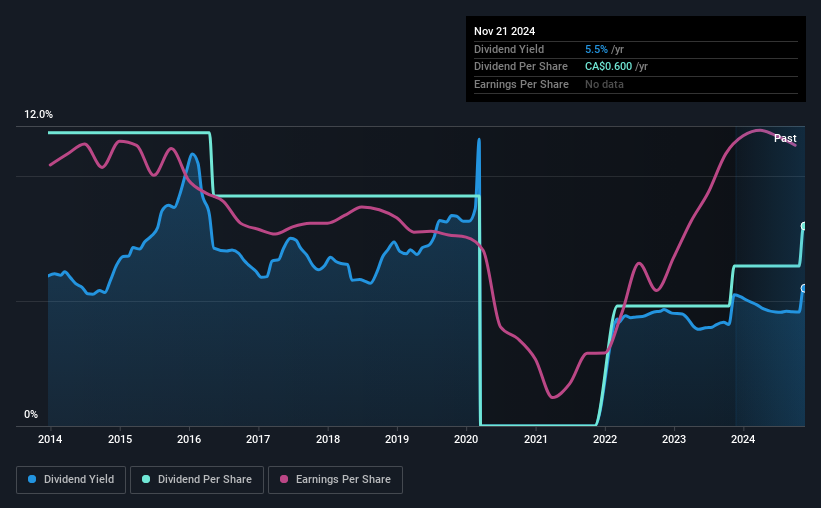Click the blue endpoint marker on Dividend Yield line
Image resolution: width=821 pixels, height=508 pixels.
point(803,288)
